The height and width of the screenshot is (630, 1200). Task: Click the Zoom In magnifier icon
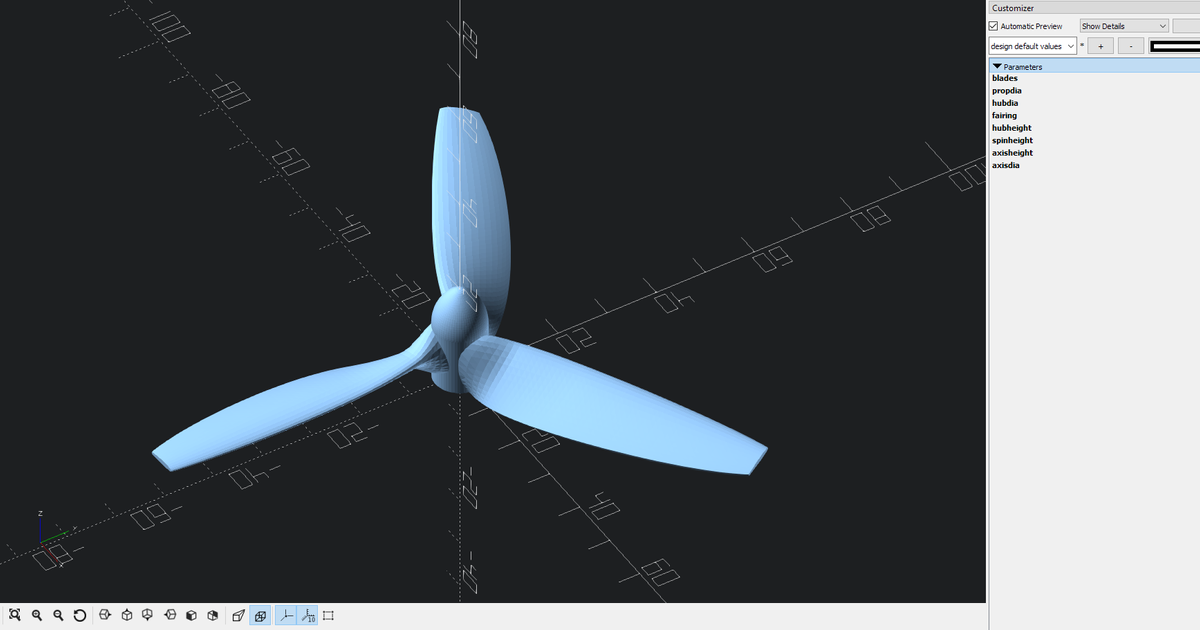click(36, 615)
